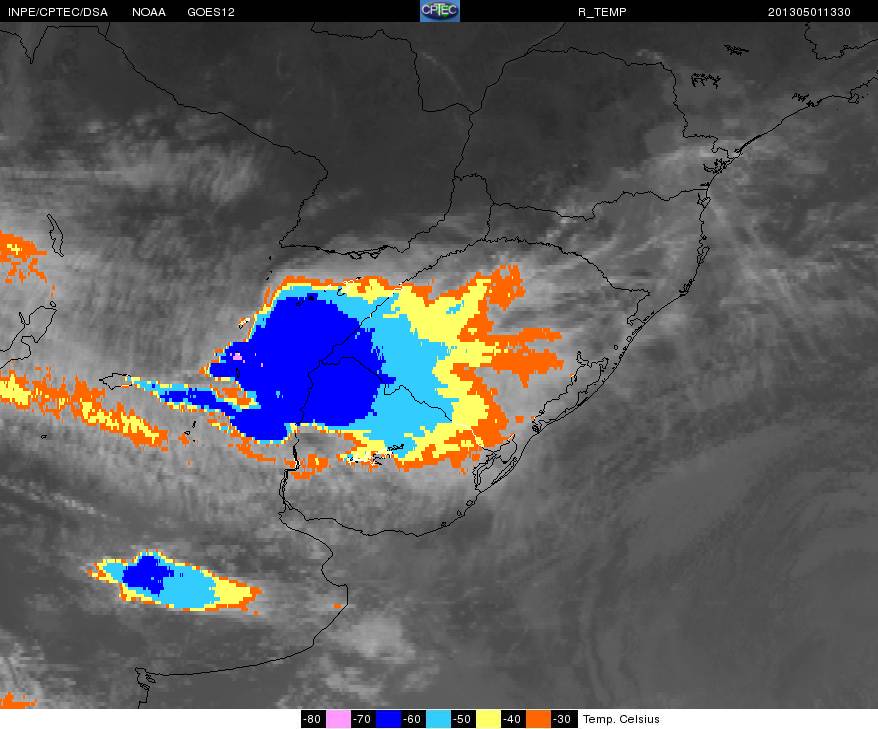
Task: Click the GOES12 satellite label
Action: (211, 12)
